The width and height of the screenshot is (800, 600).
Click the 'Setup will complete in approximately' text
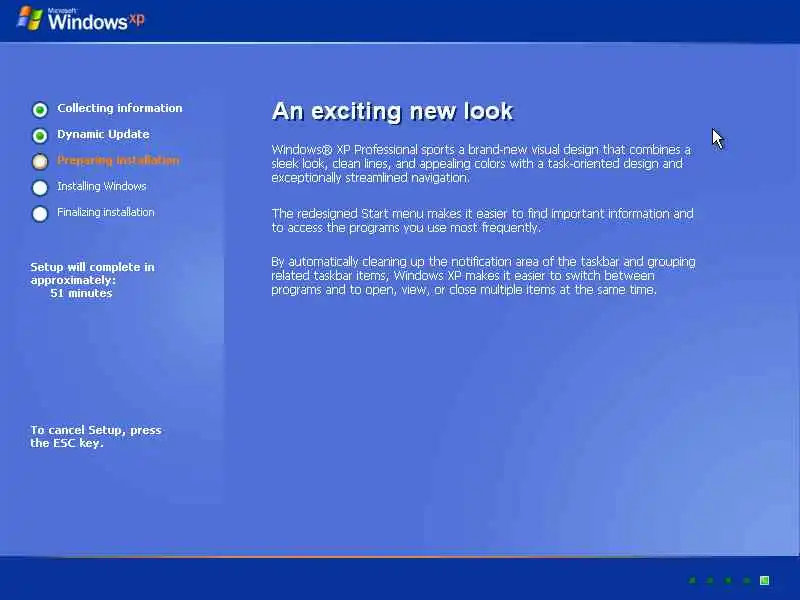click(x=92, y=273)
